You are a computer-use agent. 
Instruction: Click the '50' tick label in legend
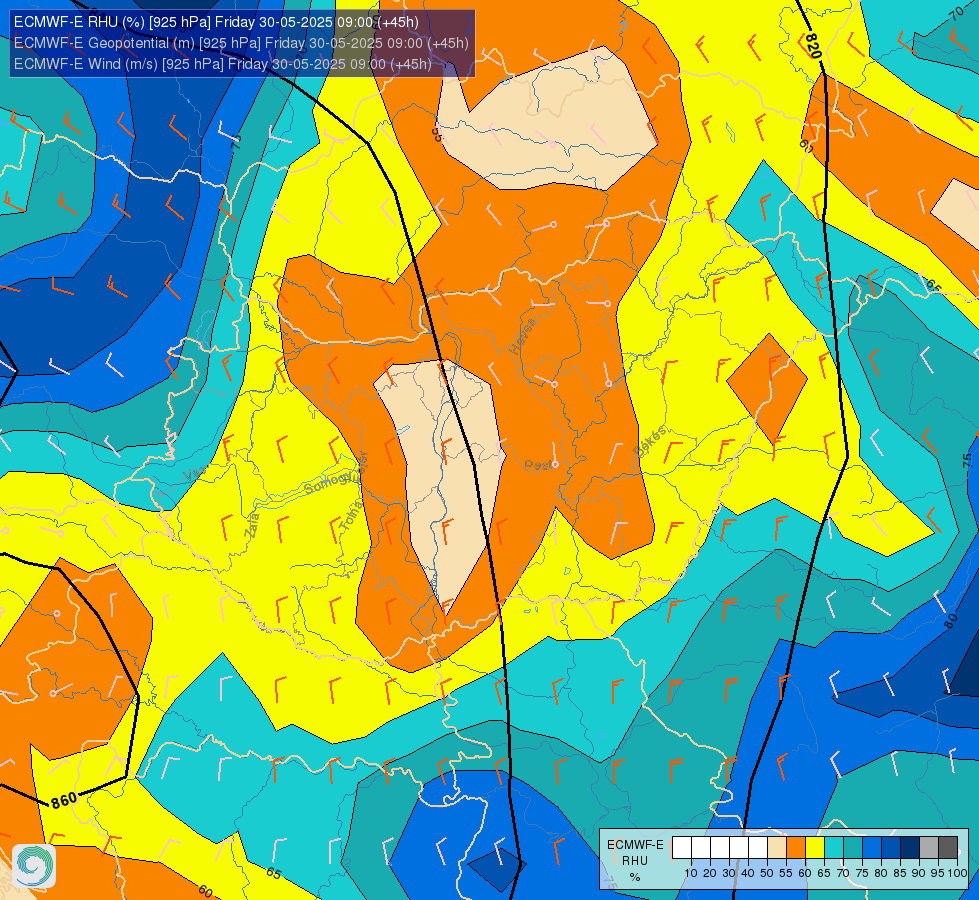coord(767,873)
